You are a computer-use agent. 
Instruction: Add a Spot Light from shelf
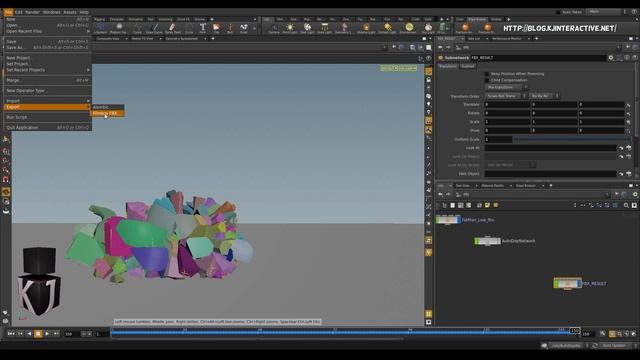[x=307, y=28]
